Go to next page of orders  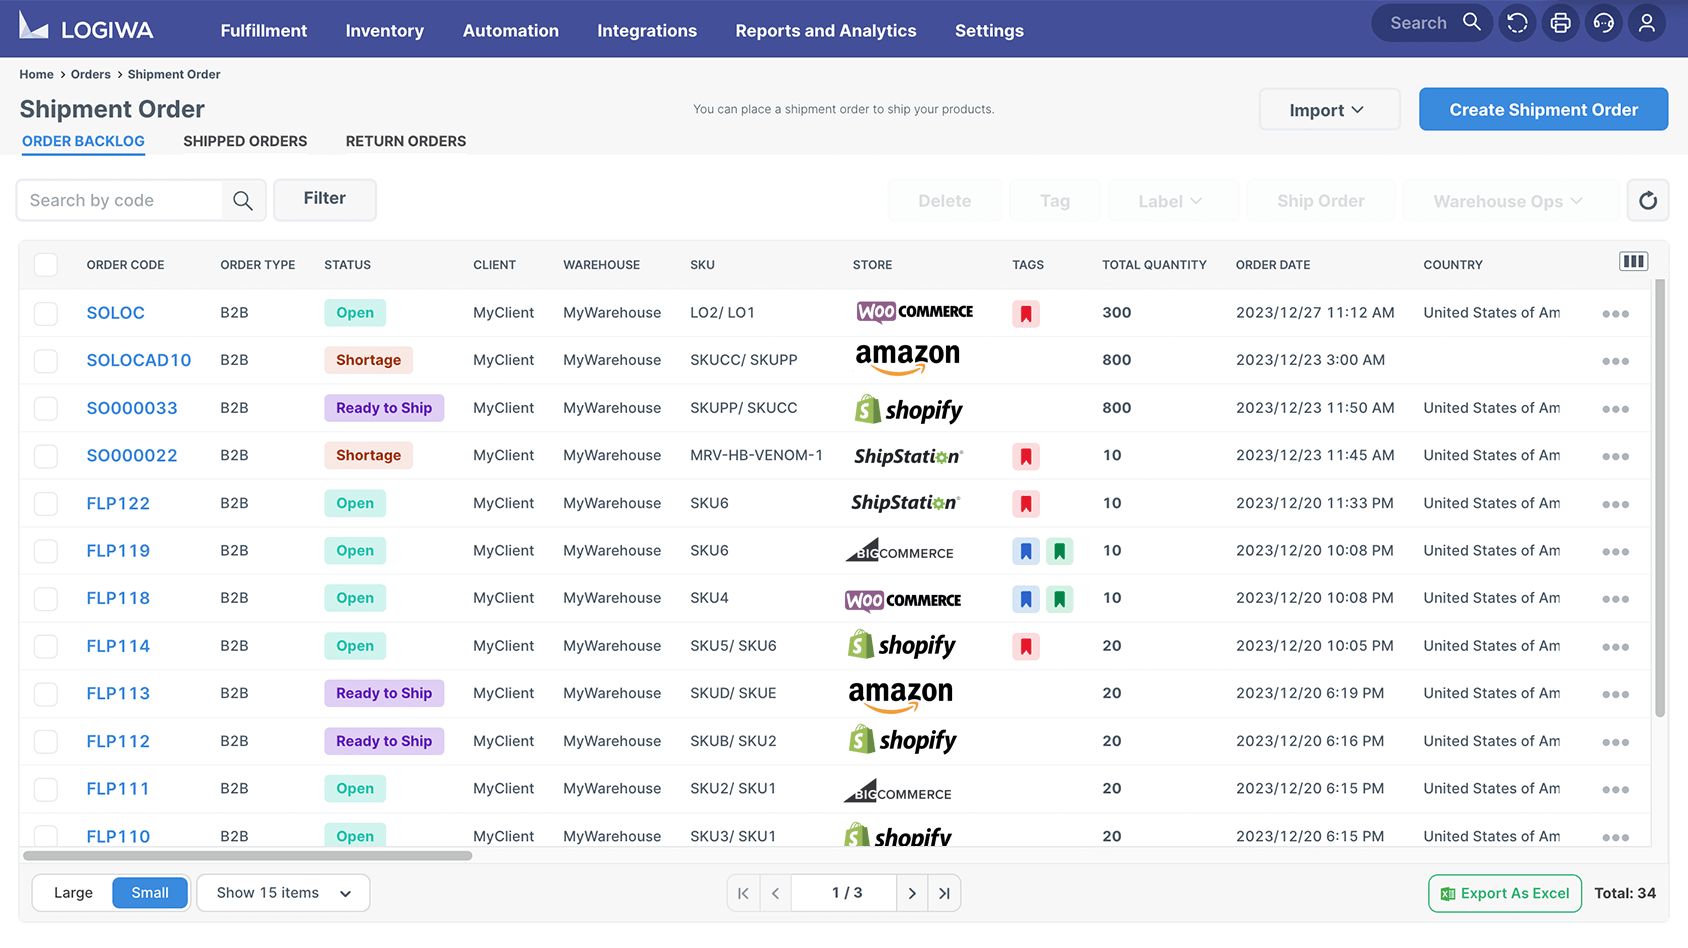click(x=911, y=893)
